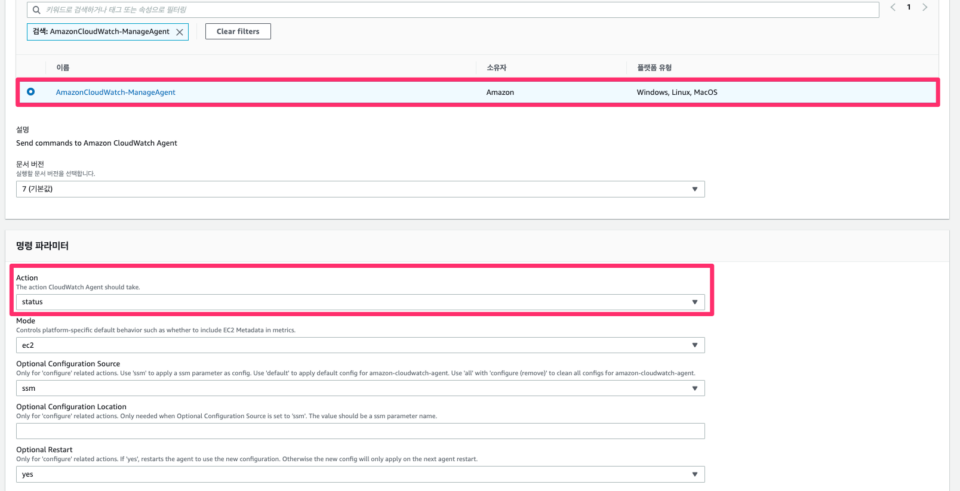This screenshot has width=960, height=491.
Task: Open the Mode dropdown set to ec2
Action: tap(360, 345)
